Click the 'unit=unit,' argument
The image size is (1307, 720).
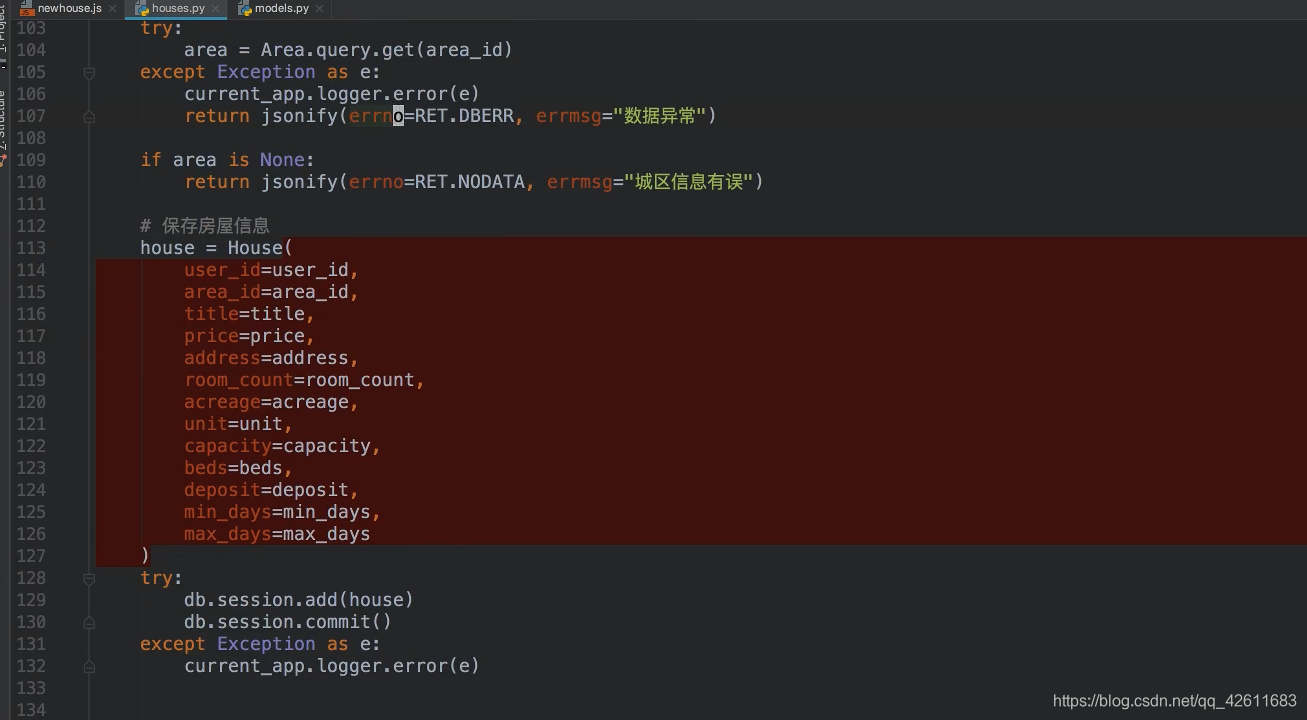pos(238,424)
